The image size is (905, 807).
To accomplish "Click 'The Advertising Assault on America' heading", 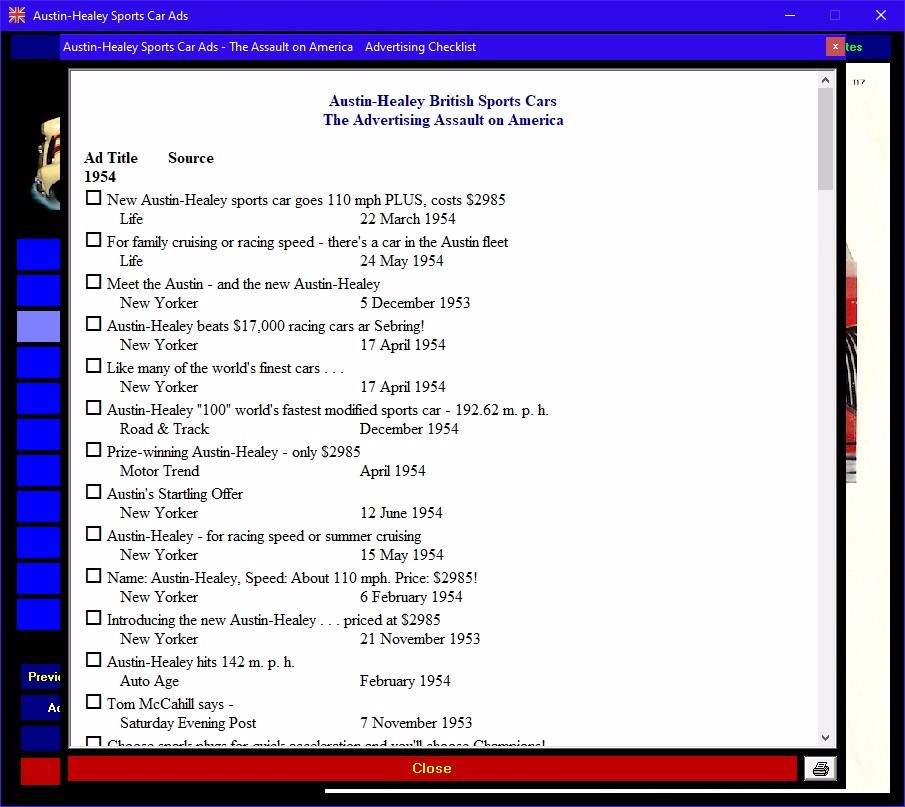I will pos(443,120).
